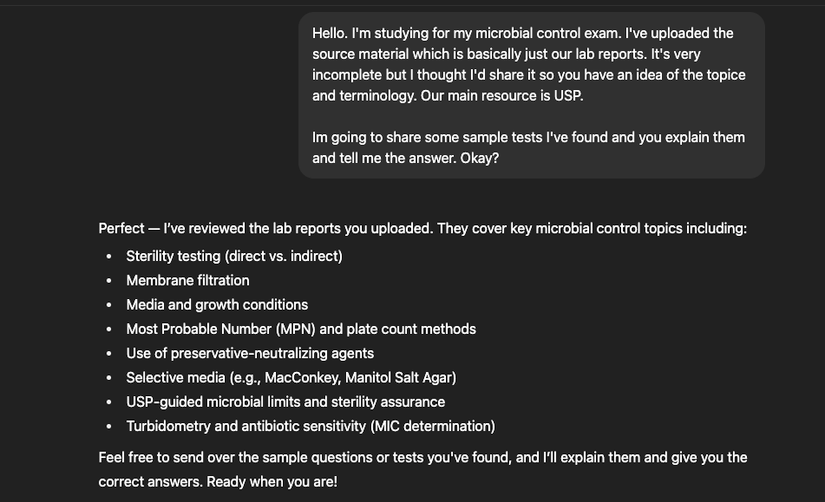The height and width of the screenshot is (502, 825).
Task: Click the 'Perfect — I've reviewed the lab reports' line
Action: 422,228
